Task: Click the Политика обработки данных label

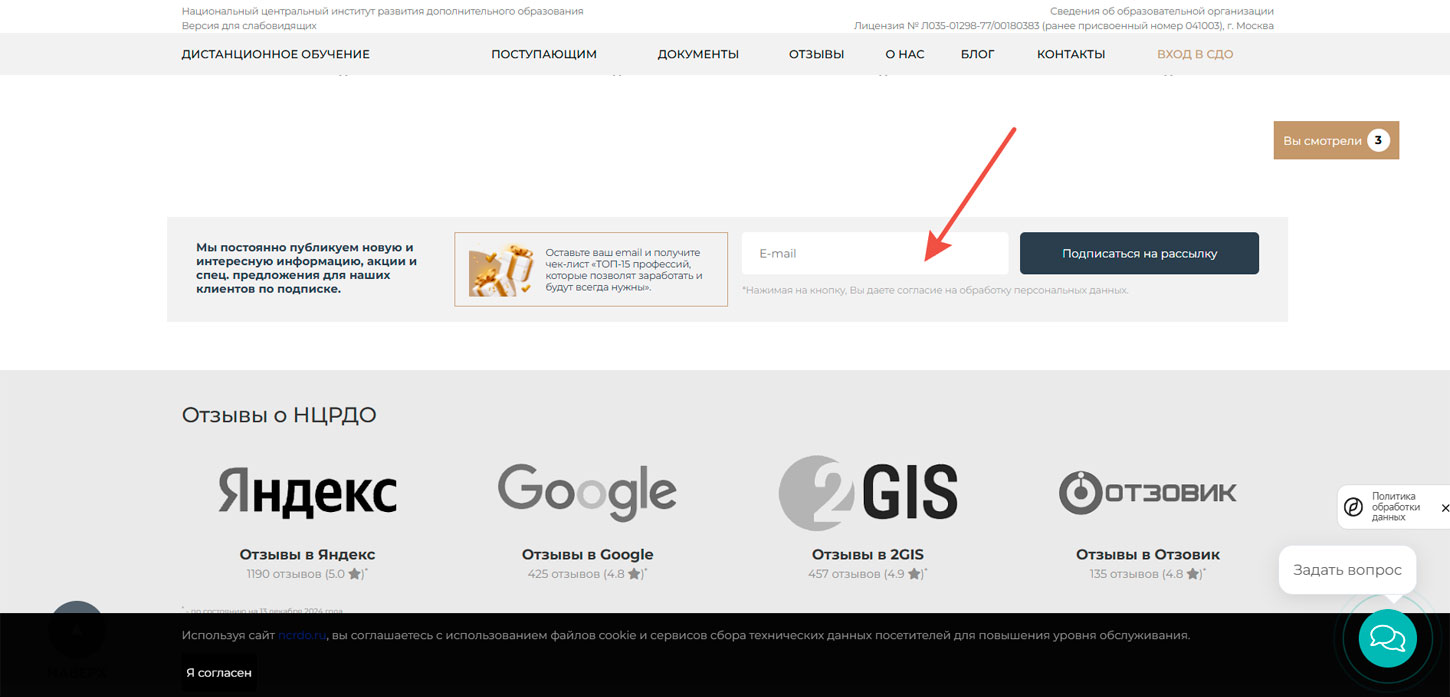Action: pyautogui.click(x=1396, y=507)
